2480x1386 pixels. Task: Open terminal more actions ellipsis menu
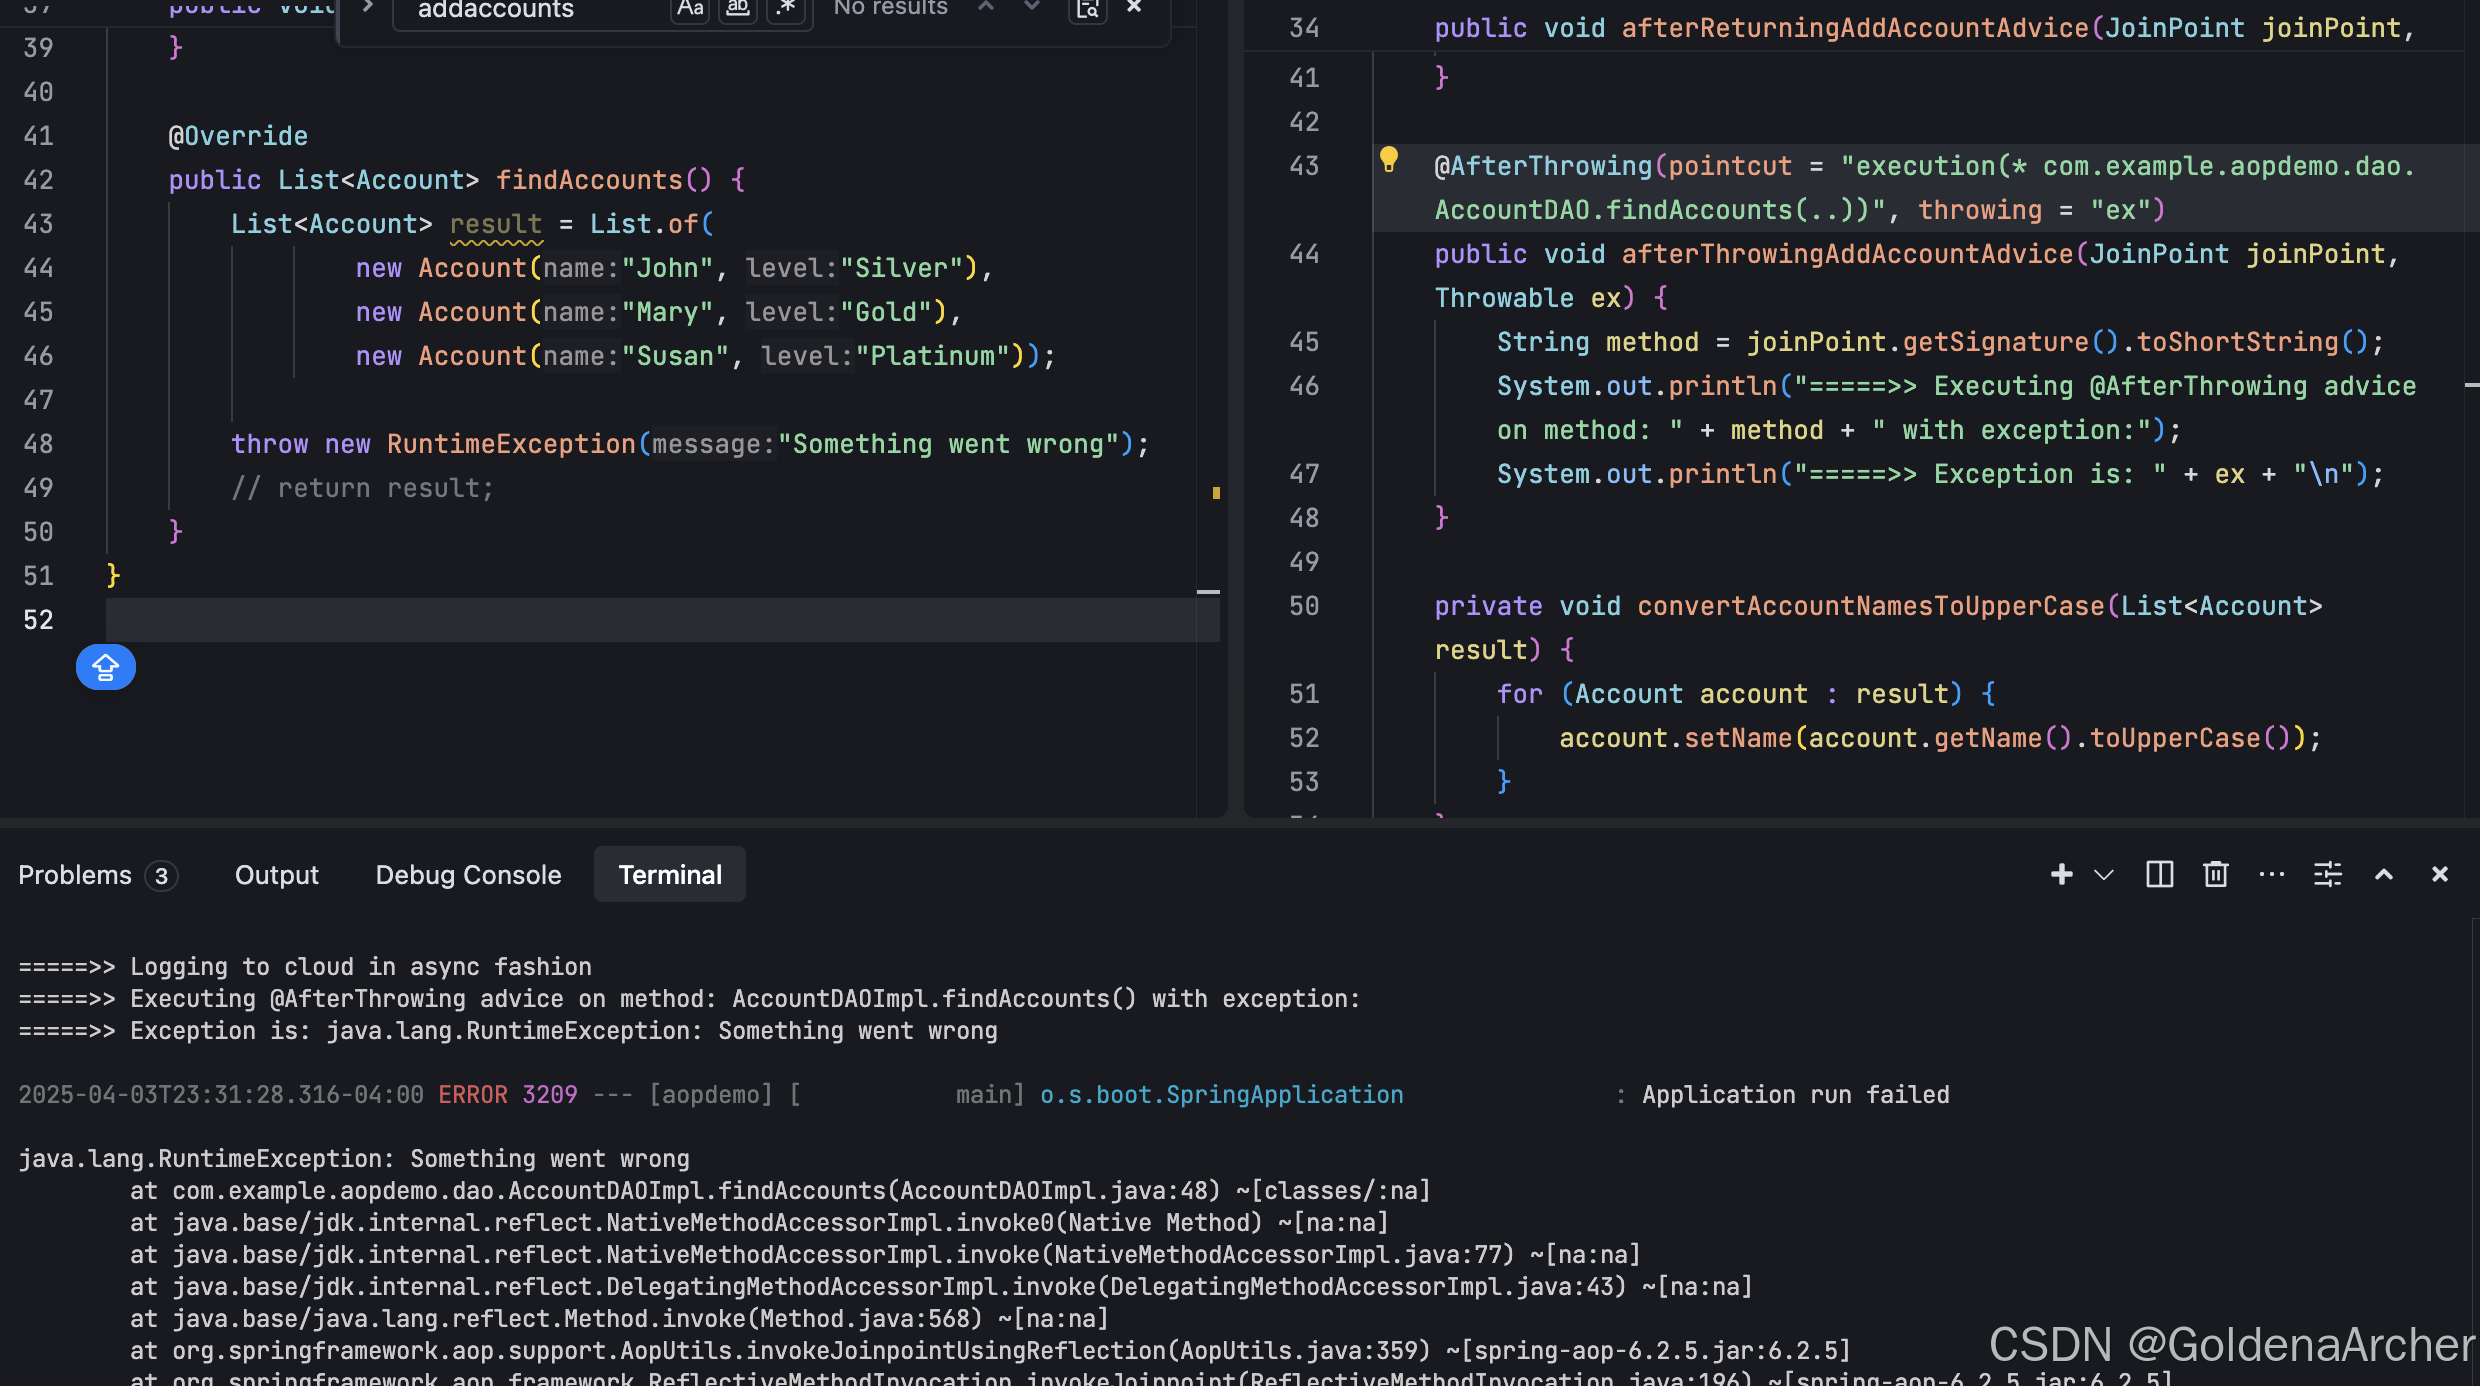tap(2272, 875)
